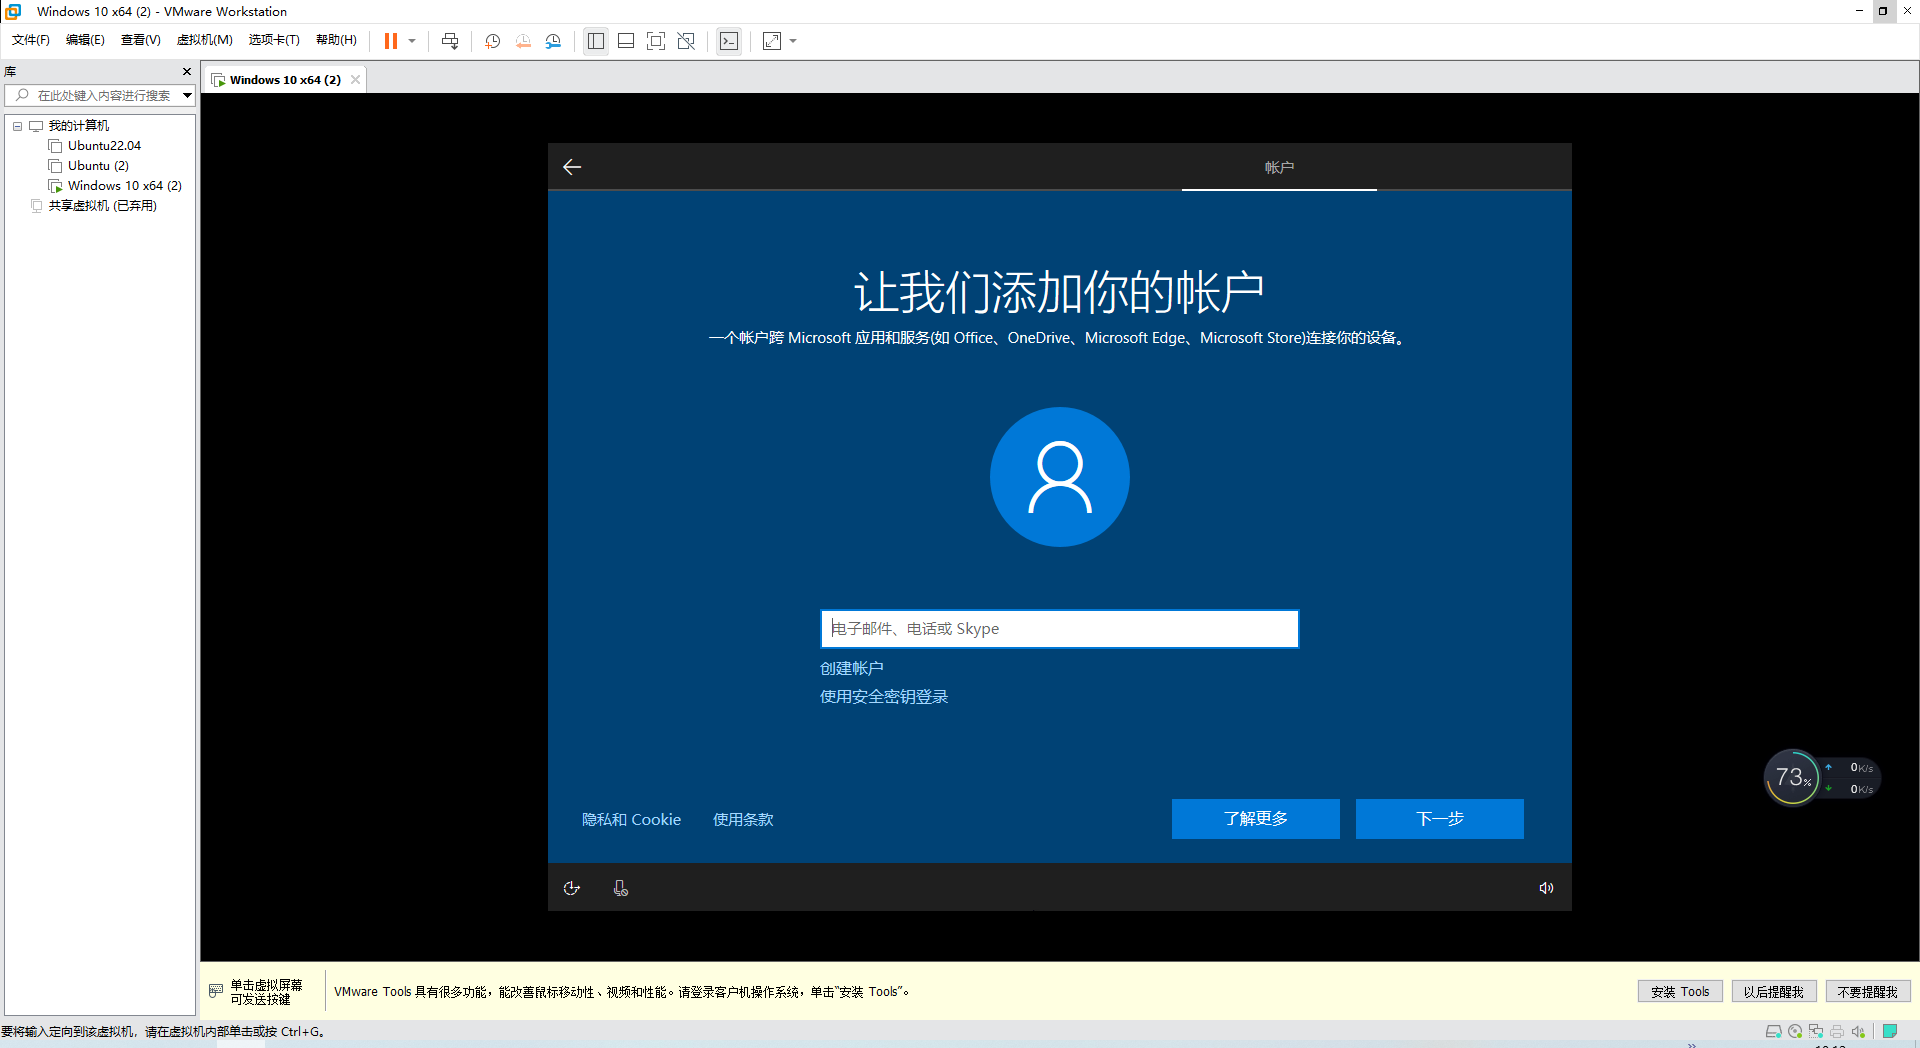1920x1048 pixels.
Task: Open the 查看(V) menu
Action: tap(140, 40)
